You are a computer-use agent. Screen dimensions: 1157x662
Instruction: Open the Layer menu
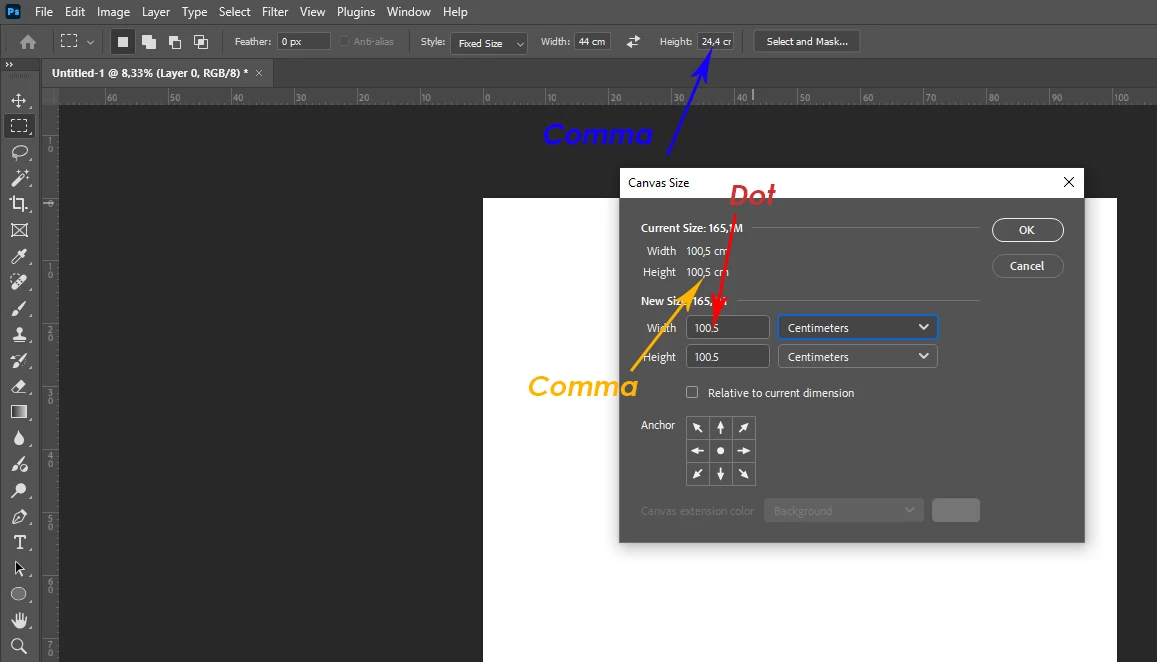(x=156, y=12)
